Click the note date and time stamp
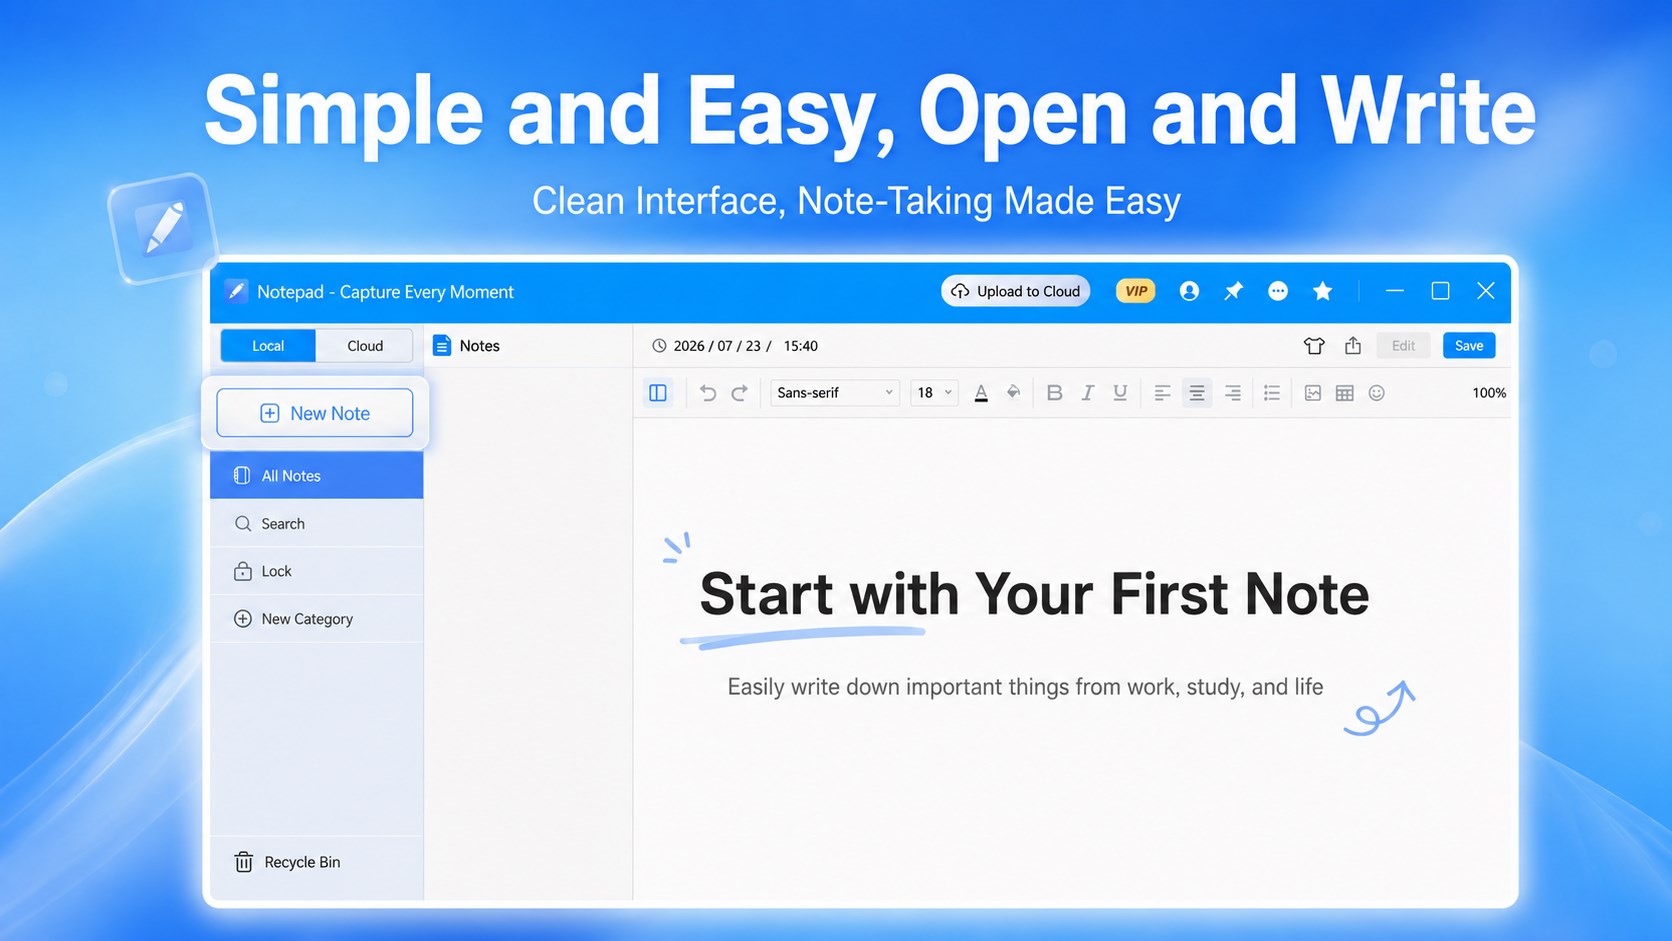 coord(735,346)
